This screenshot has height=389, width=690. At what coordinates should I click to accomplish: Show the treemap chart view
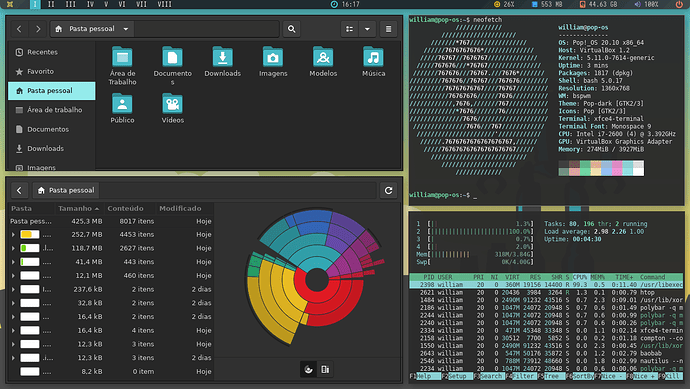point(325,370)
